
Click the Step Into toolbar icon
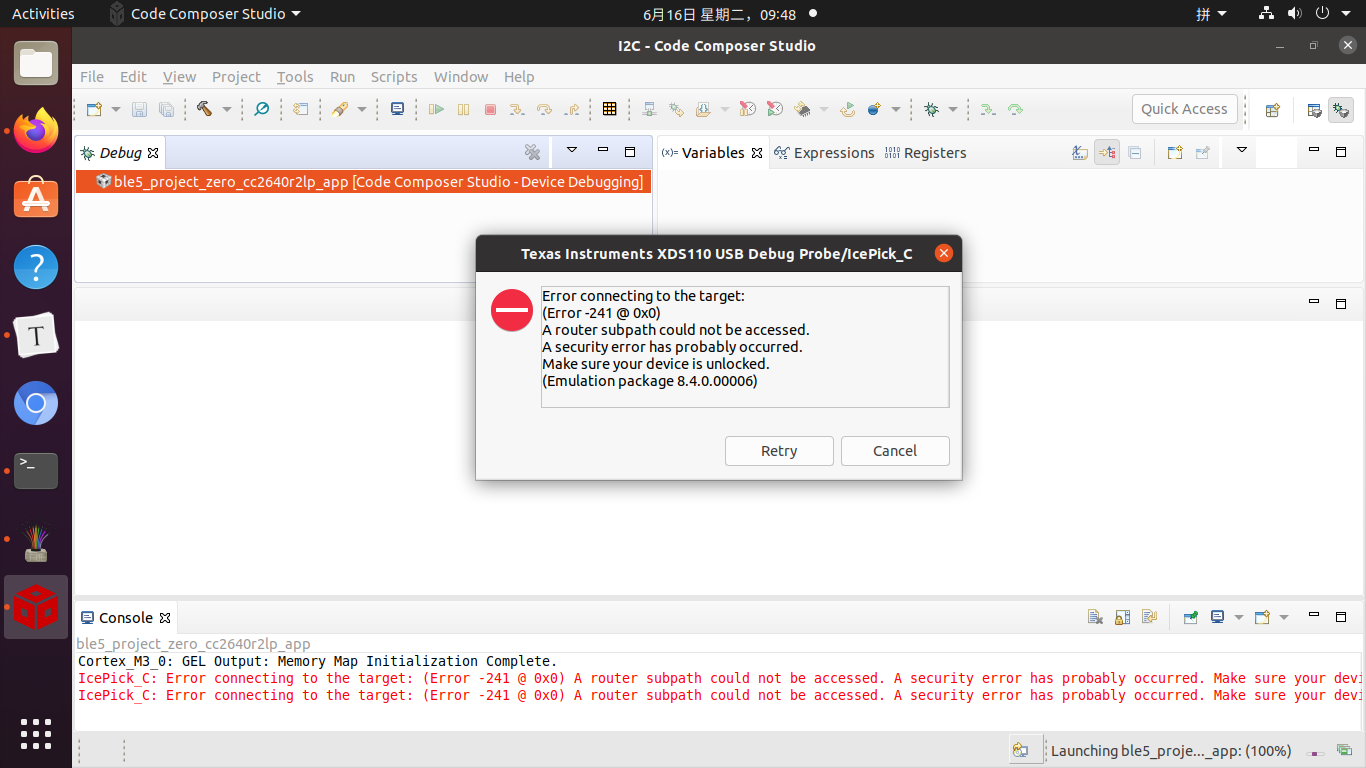[x=517, y=109]
